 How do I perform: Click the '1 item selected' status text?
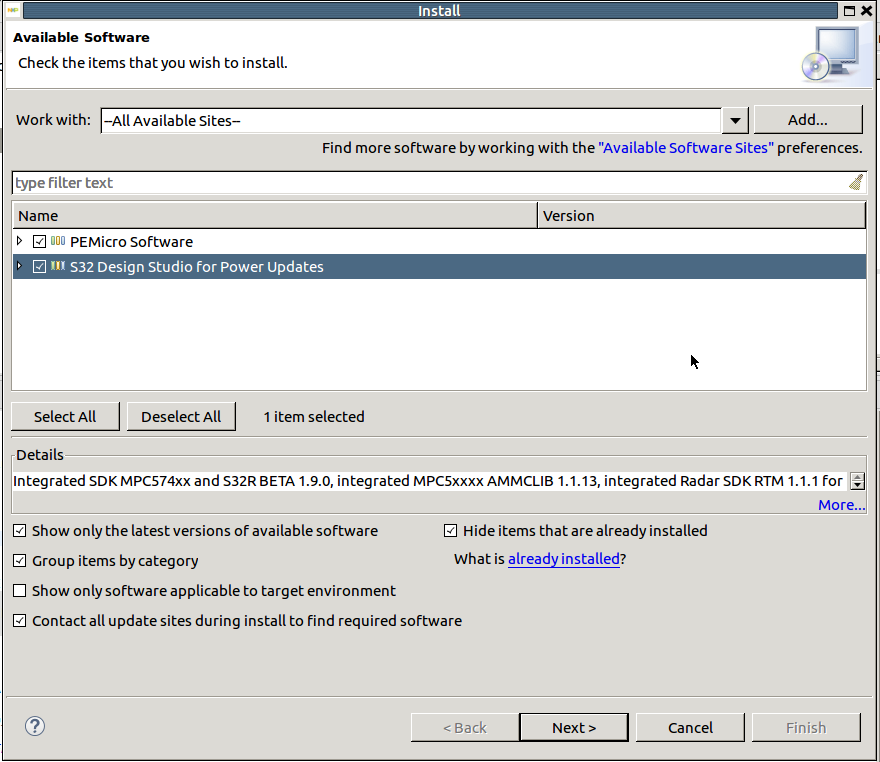[x=314, y=417]
